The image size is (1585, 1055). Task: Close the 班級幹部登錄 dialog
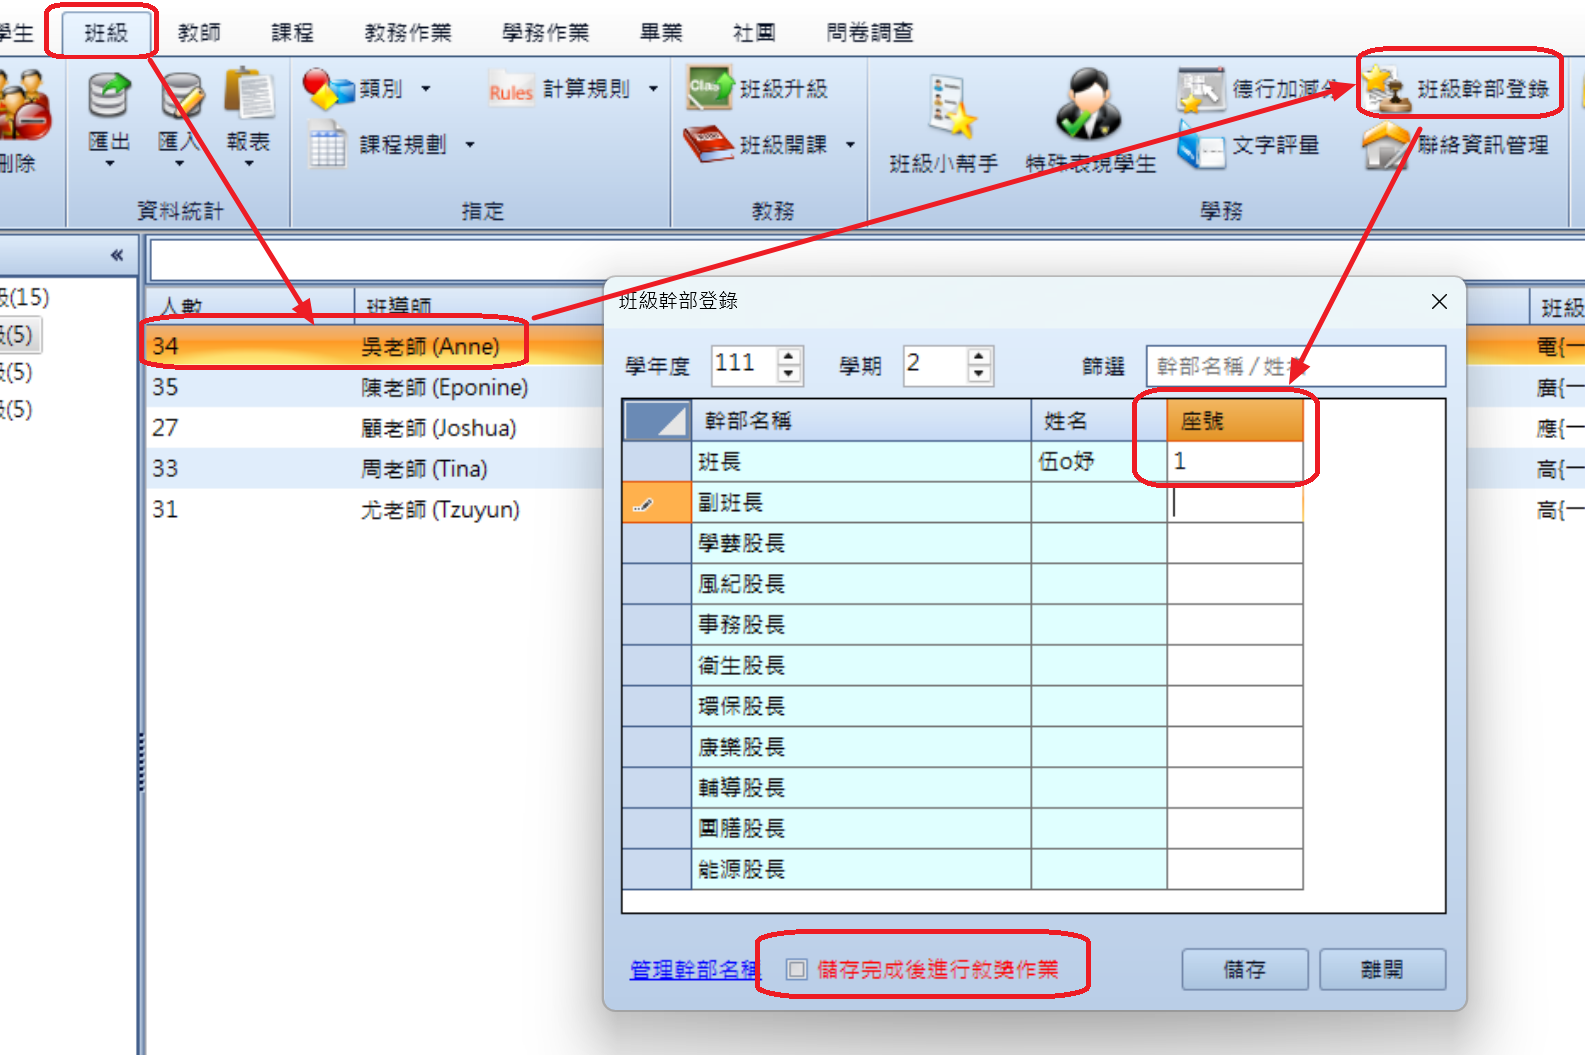pyautogui.click(x=1439, y=301)
